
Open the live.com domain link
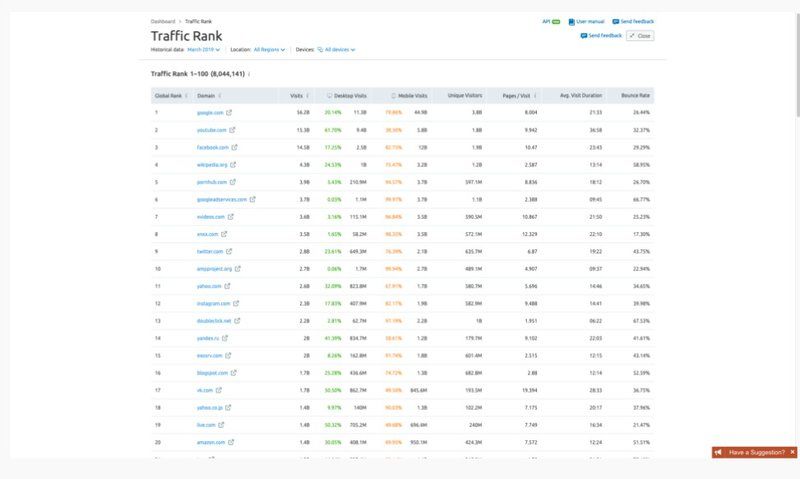pyautogui.click(x=206, y=425)
